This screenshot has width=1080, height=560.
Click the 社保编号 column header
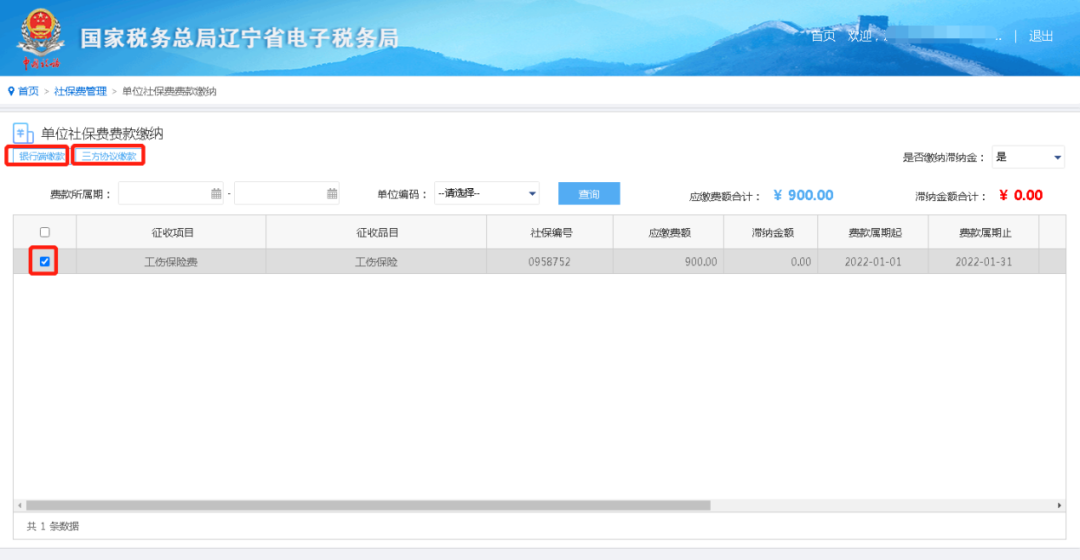point(550,233)
